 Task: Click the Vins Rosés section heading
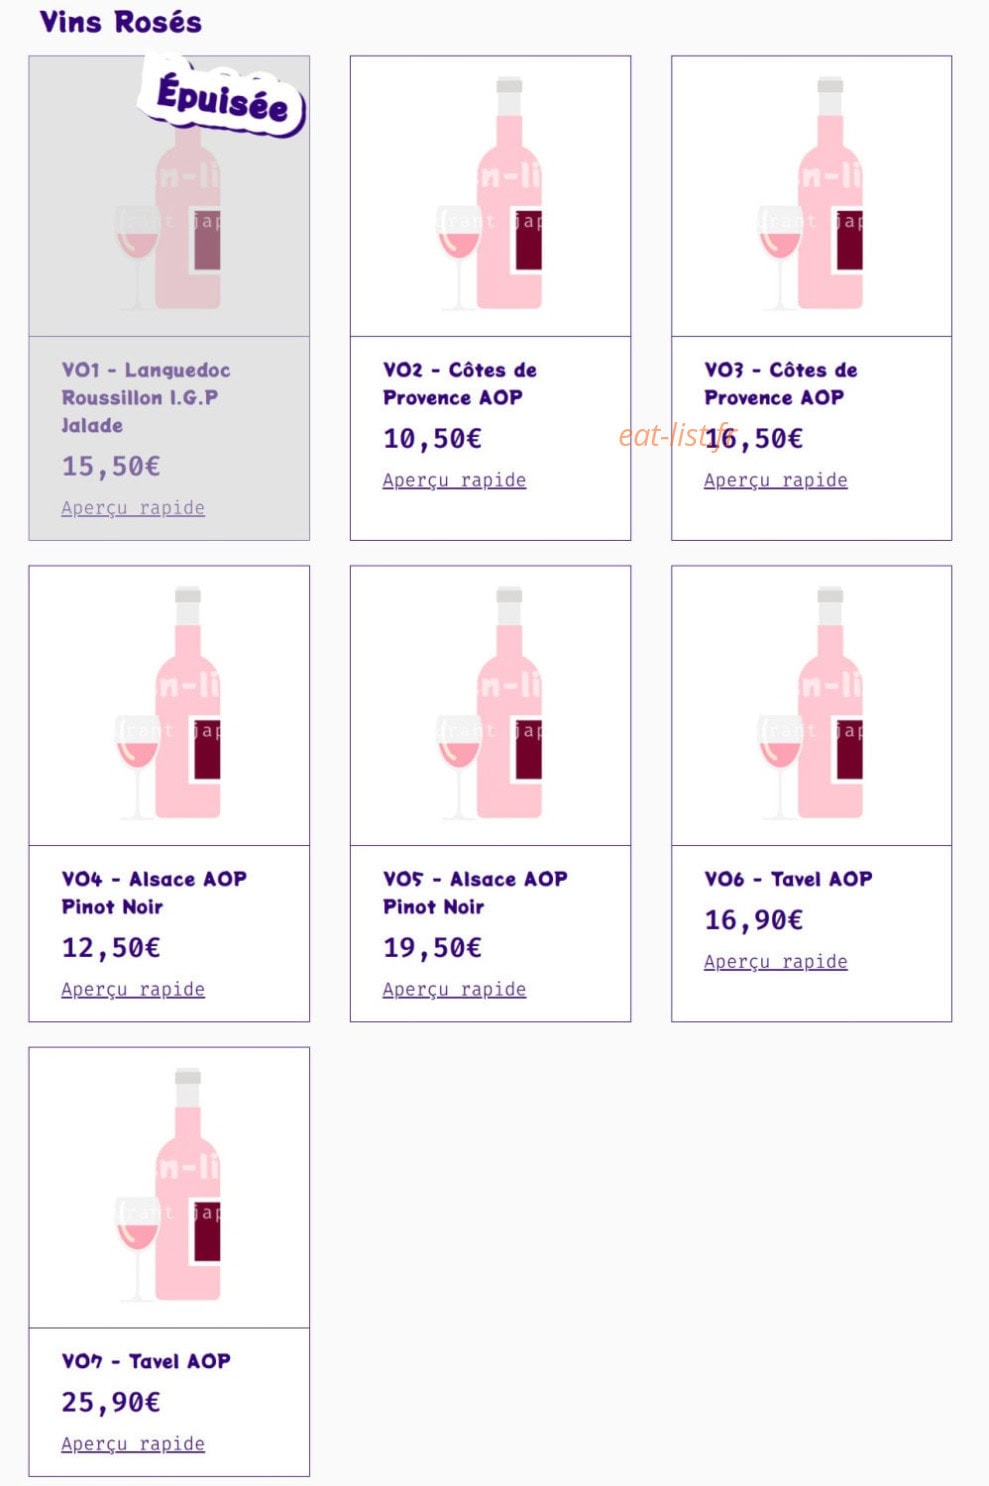coord(120,22)
